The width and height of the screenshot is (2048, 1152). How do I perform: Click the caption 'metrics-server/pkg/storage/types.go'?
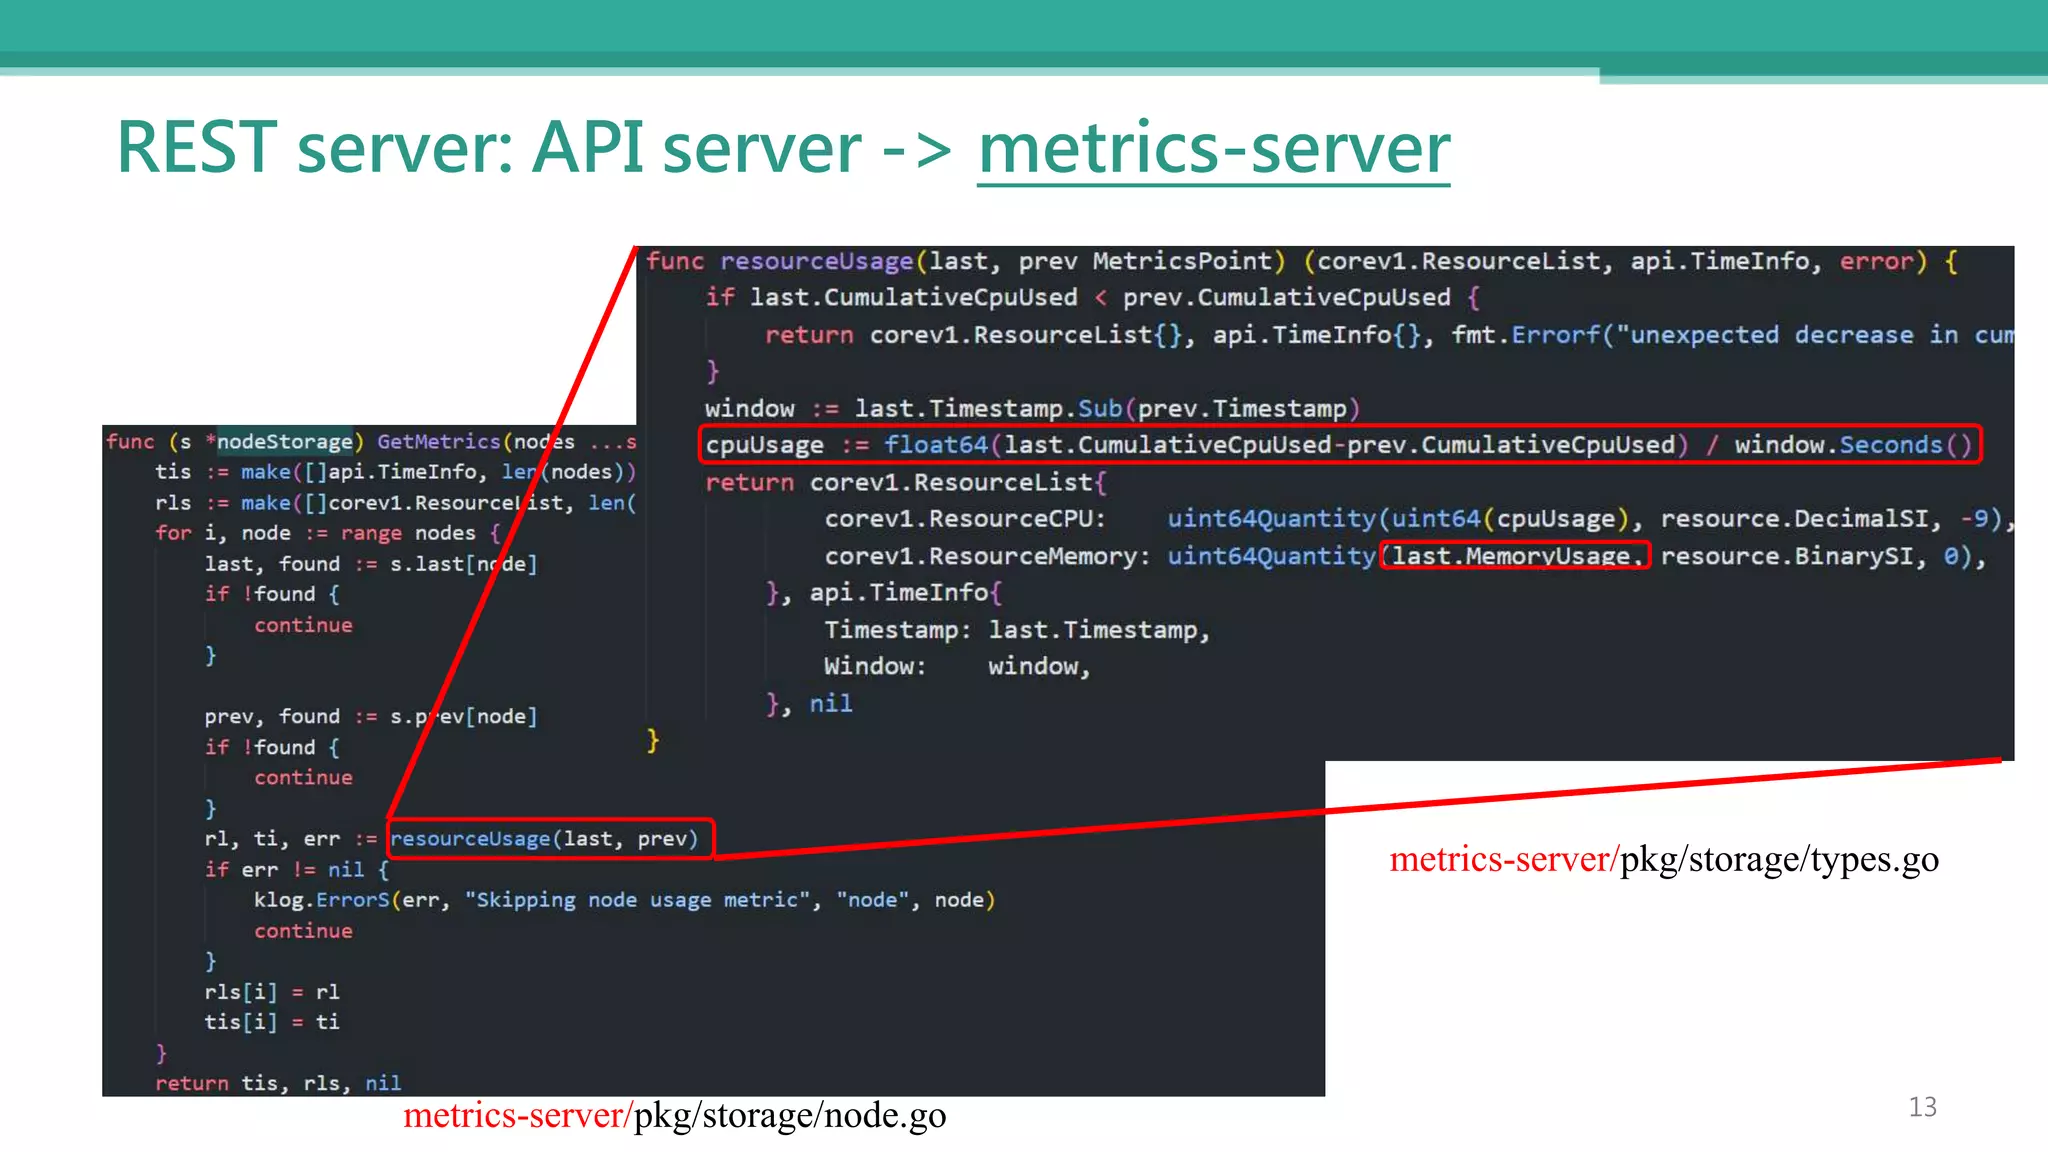1664,859
